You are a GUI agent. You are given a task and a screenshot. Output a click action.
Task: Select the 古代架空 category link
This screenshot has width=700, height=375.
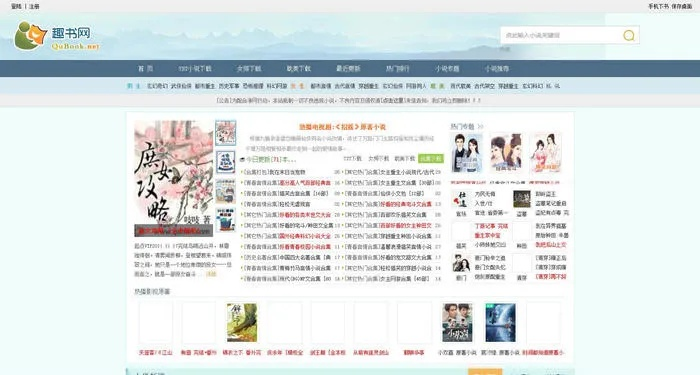[x=484, y=86]
